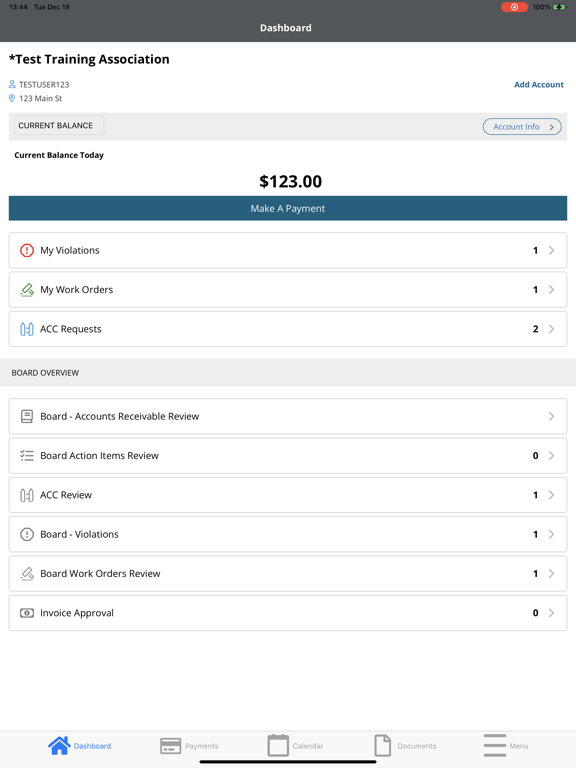Expand Board - Violations row chevron
The height and width of the screenshot is (768, 576).
[551, 534]
